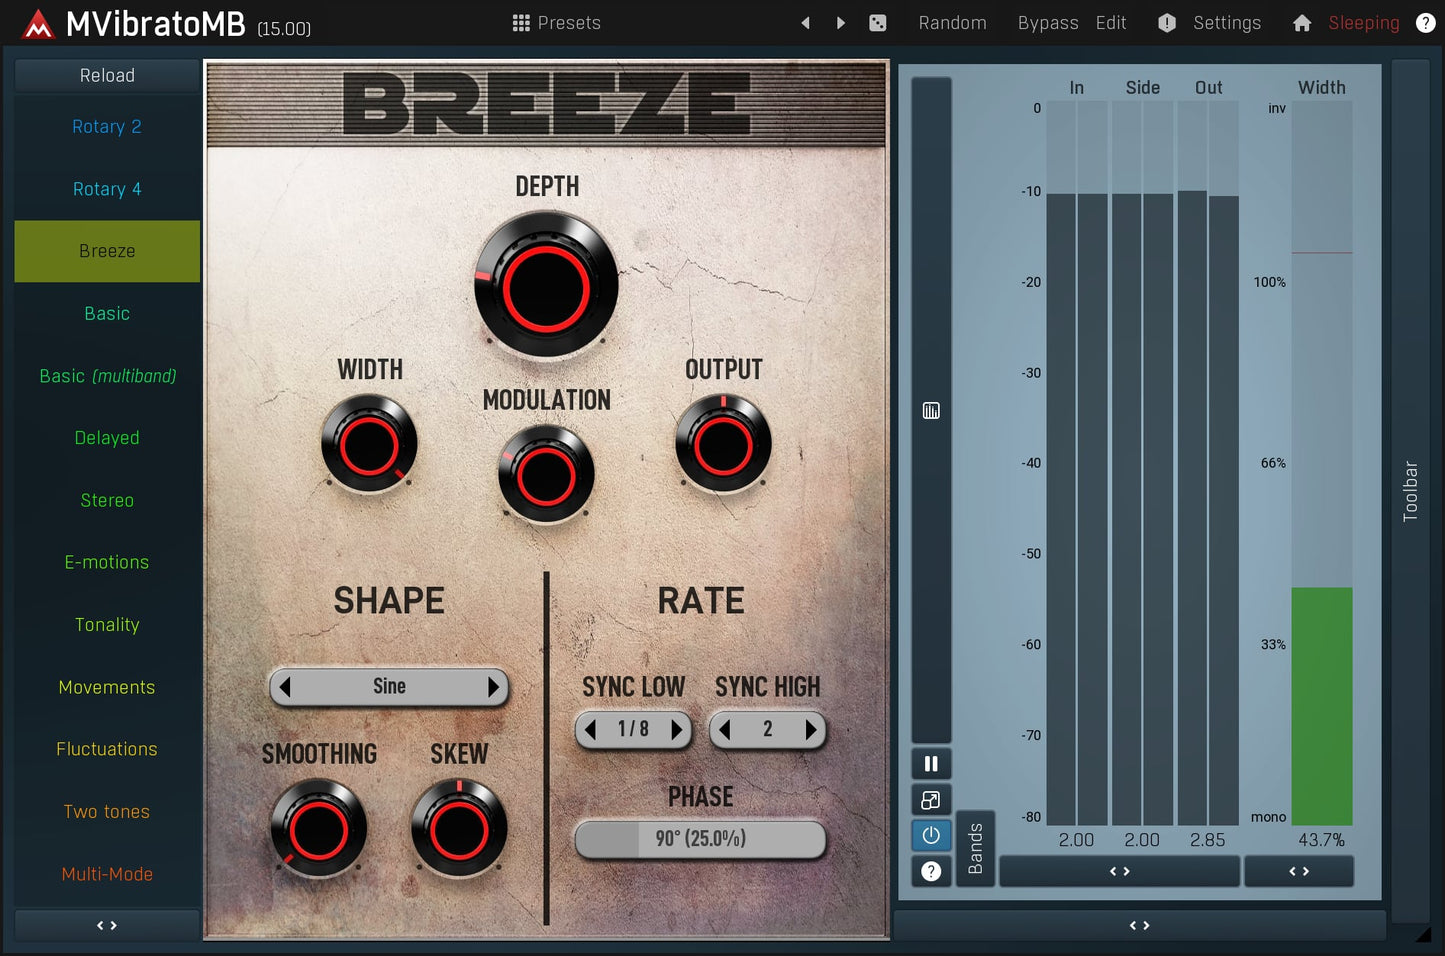Step Sync Low value down from 1/8
This screenshot has width=1445, height=956.
tap(591, 730)
